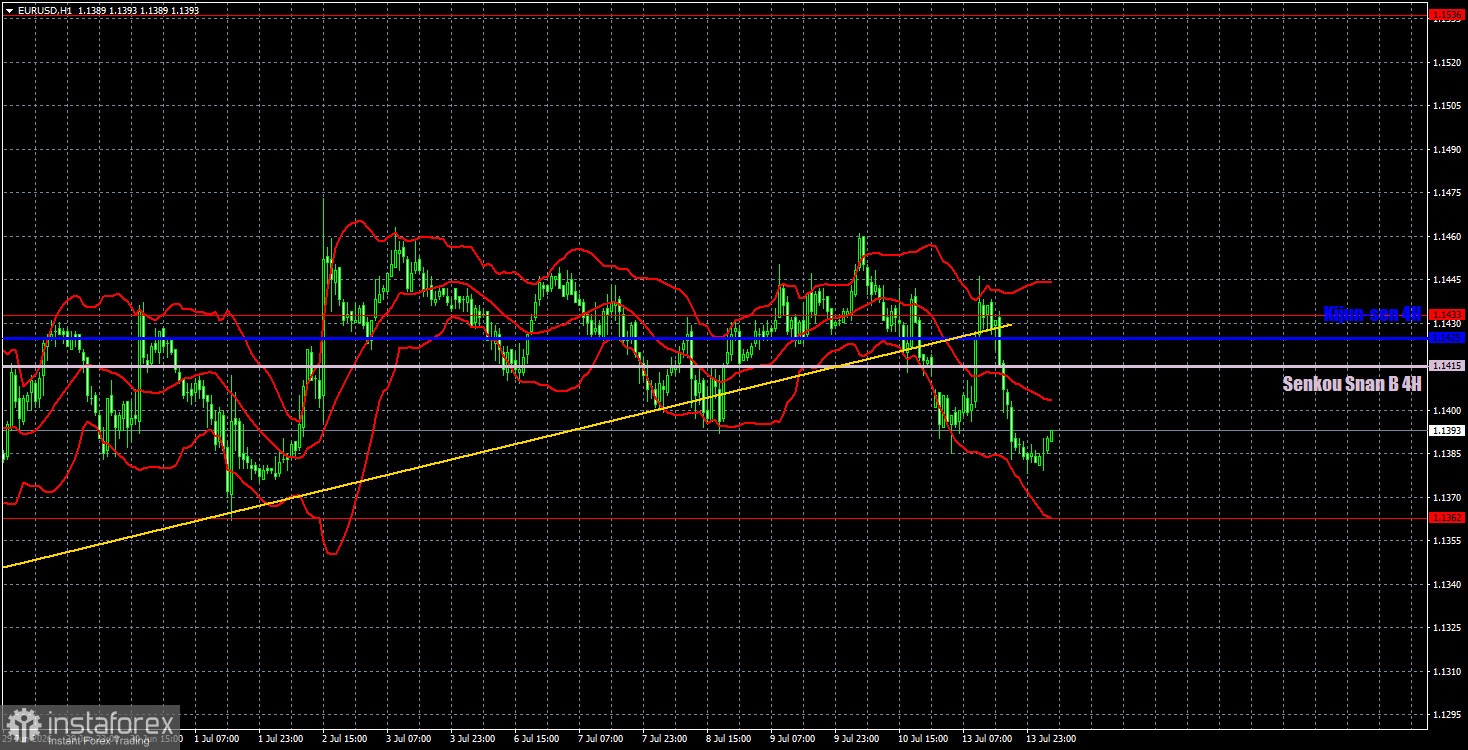Click the 1.1325 price axis label
Viewport: 1468px width, 750px height.
(1447, 628)
